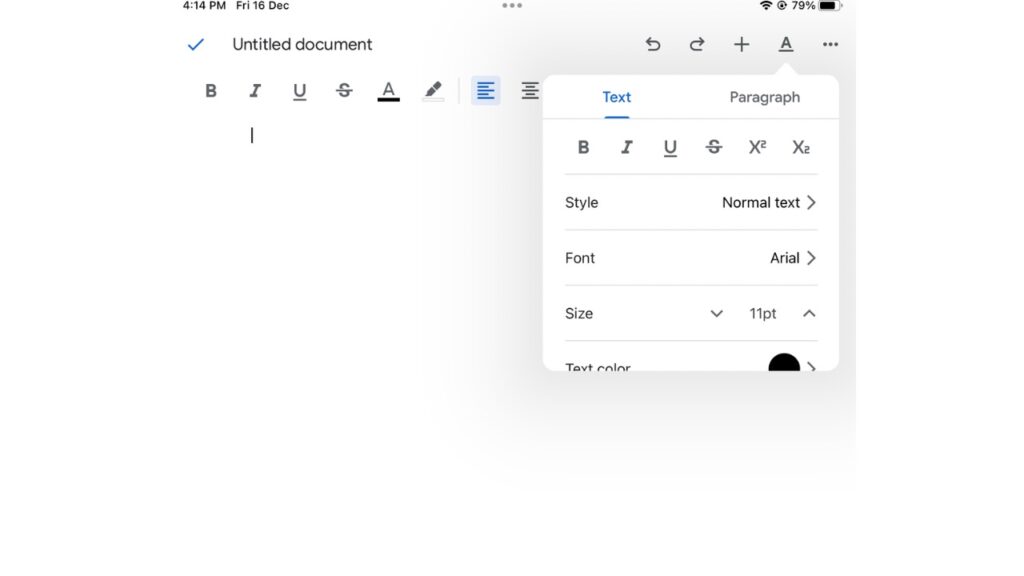Open the Font selector showing Arial
This screenshot has height=576, width=1024.
[690, 258]
